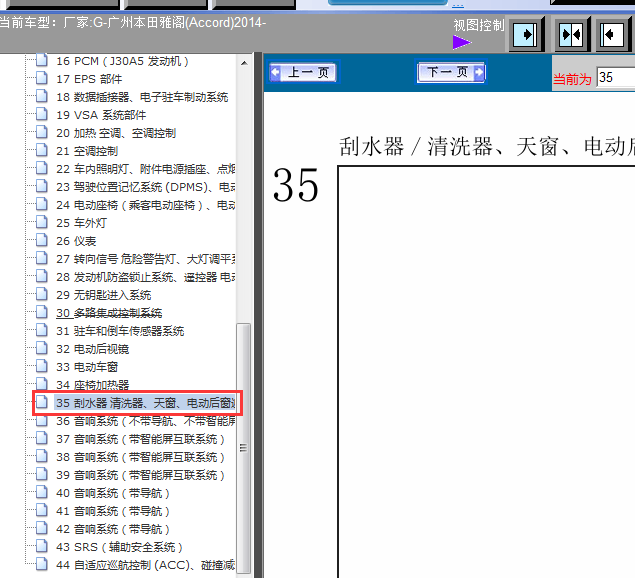
Task: Open tree item 36 音响系统 (不带导航)
Action: (x=146, y=421)
